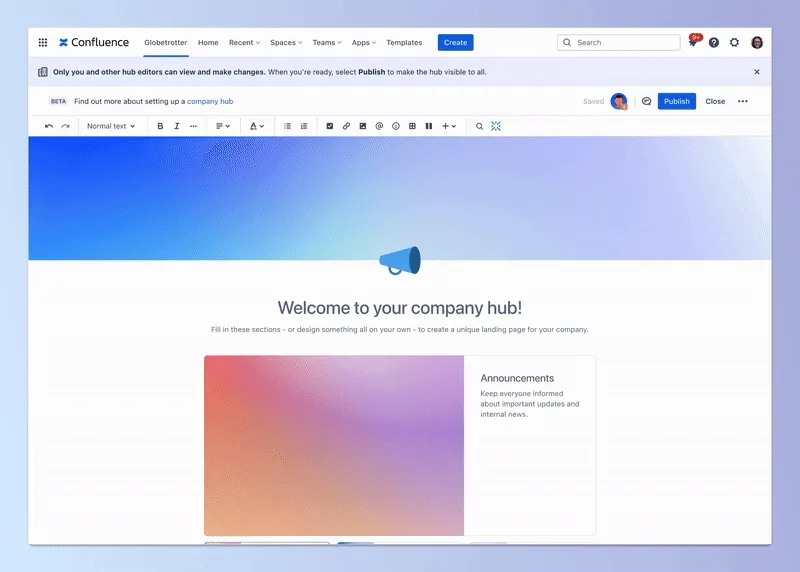Insert a table
The height and width of the screenshot is (572, 800).
pos(412,126)
